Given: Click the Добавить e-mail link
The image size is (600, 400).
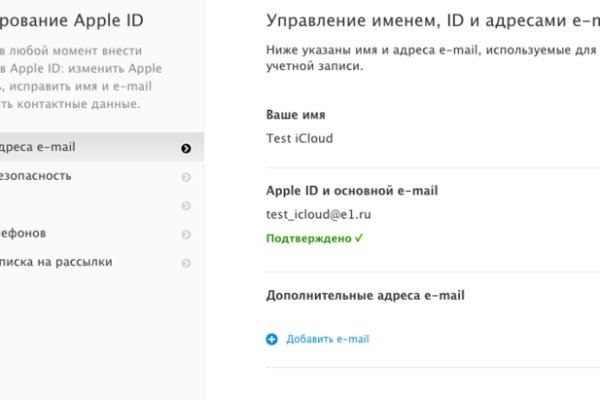Looking at the screenshot, I should click(x=327, y=339).
